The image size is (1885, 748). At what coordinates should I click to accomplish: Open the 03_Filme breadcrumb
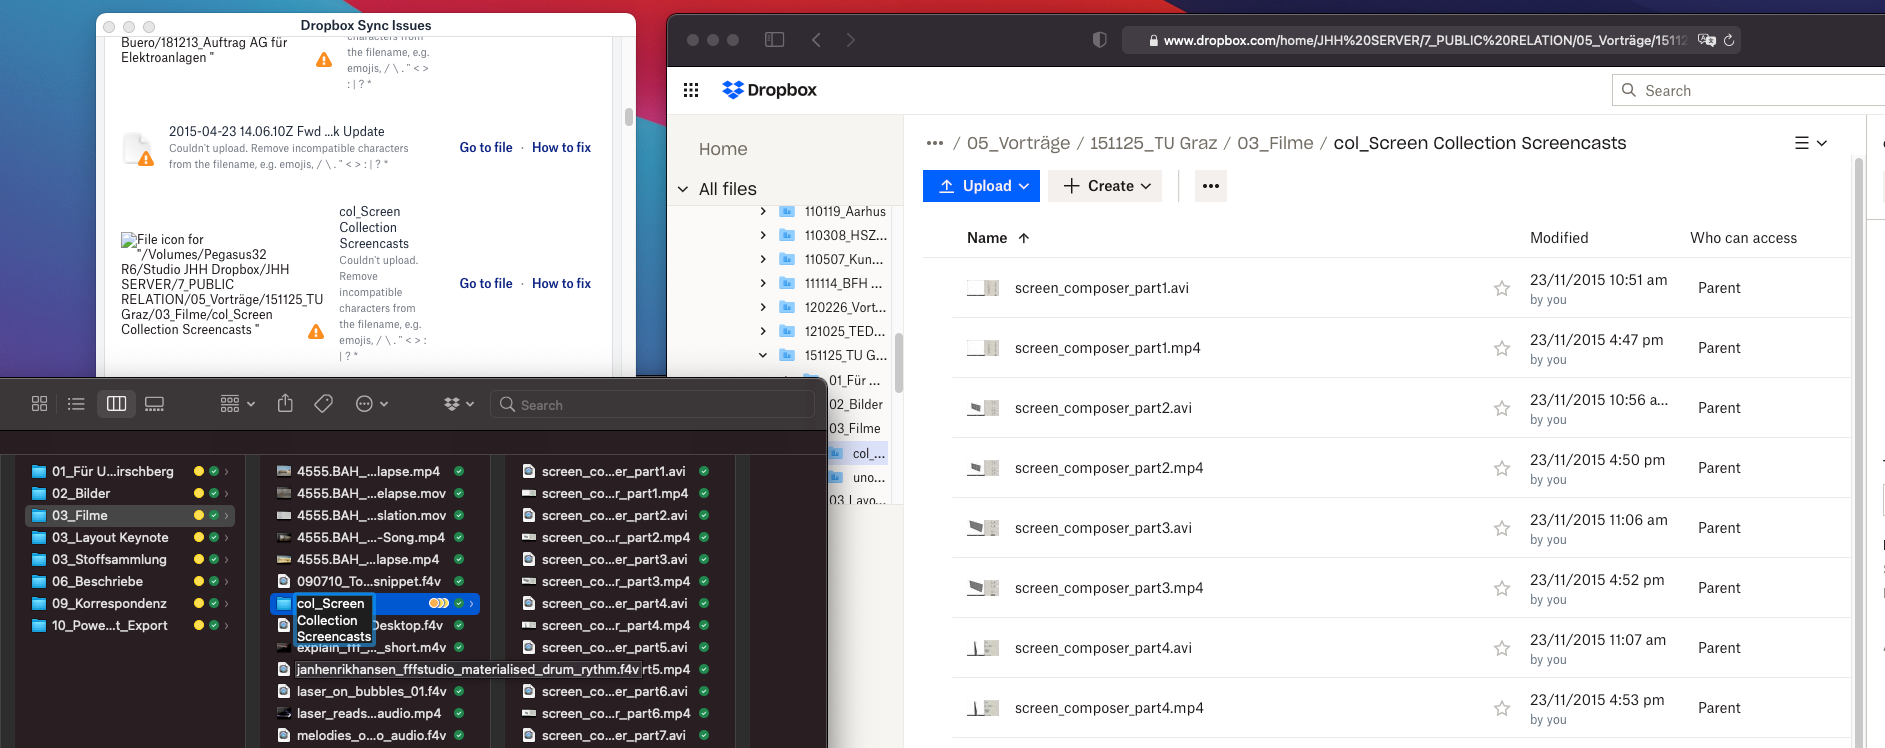1275,143
